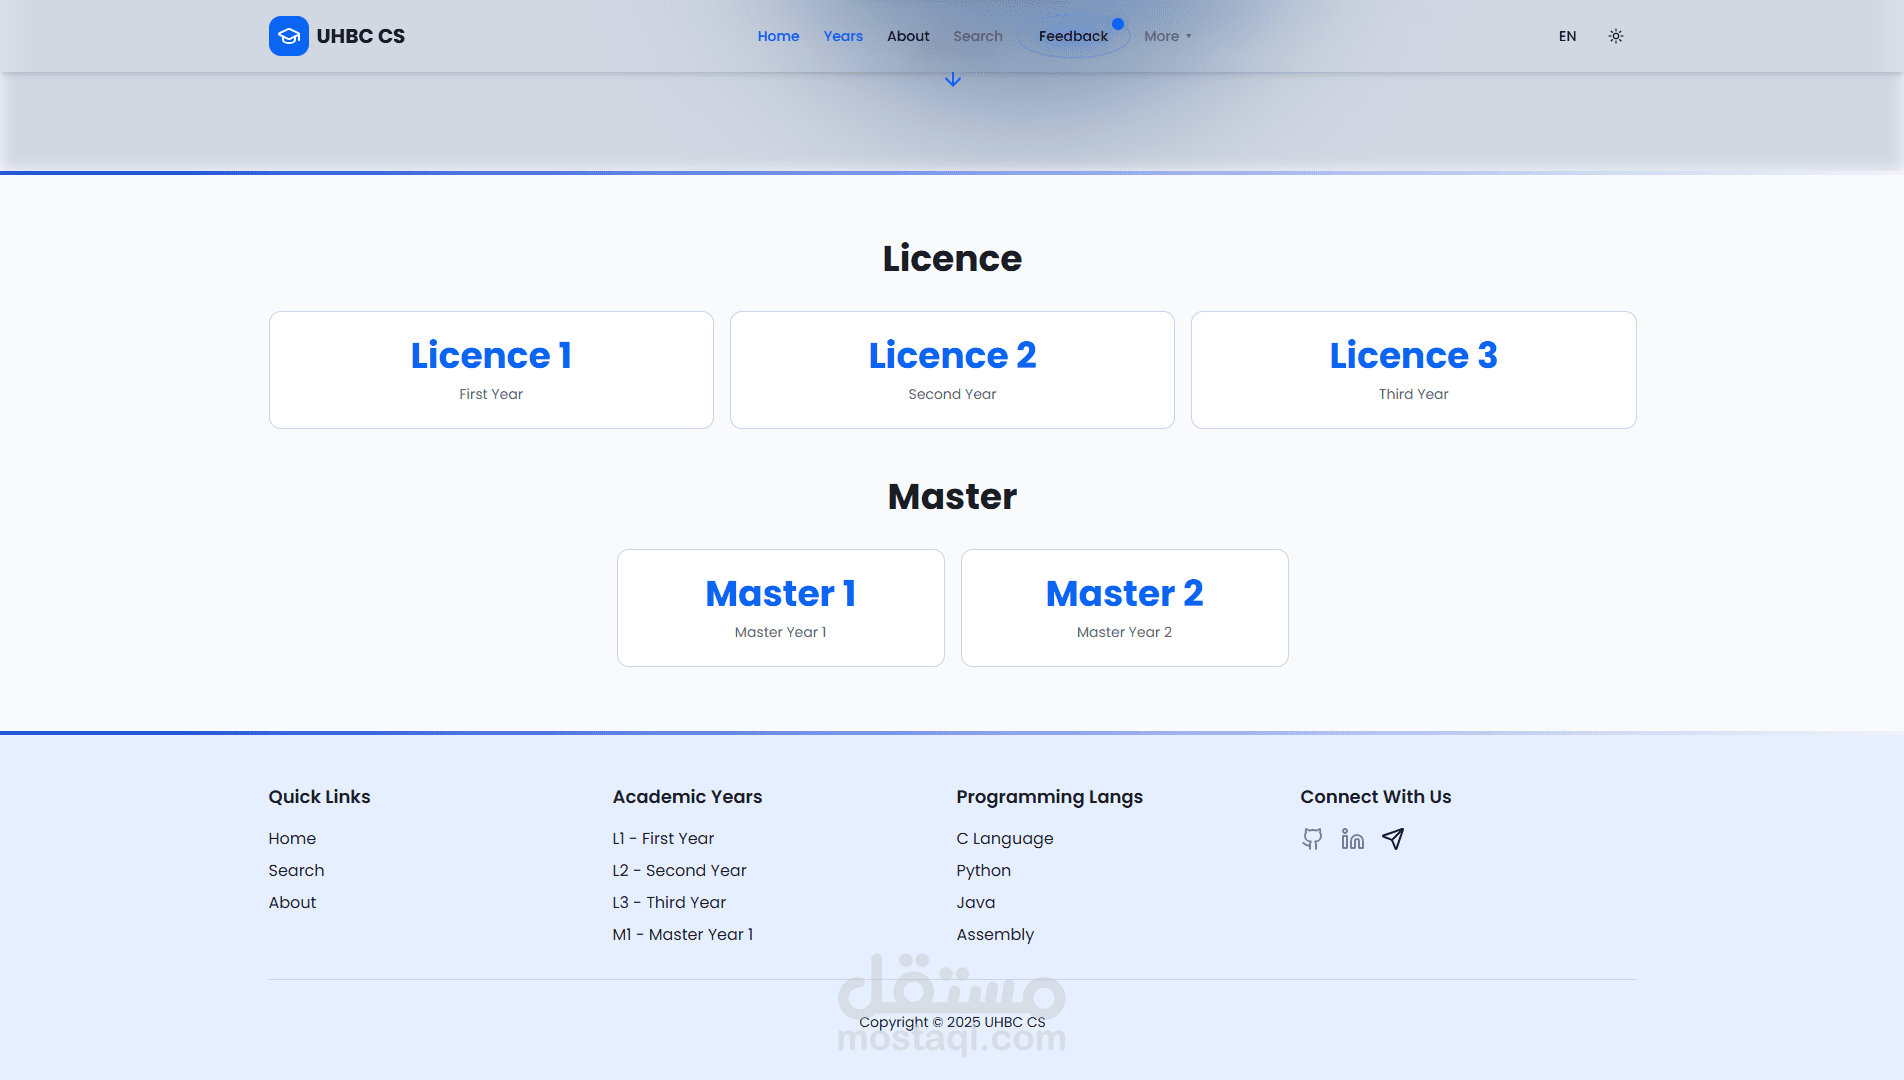Open the Licence 2 Second Year card
Screen dimensions: 1904x1080
952,370
